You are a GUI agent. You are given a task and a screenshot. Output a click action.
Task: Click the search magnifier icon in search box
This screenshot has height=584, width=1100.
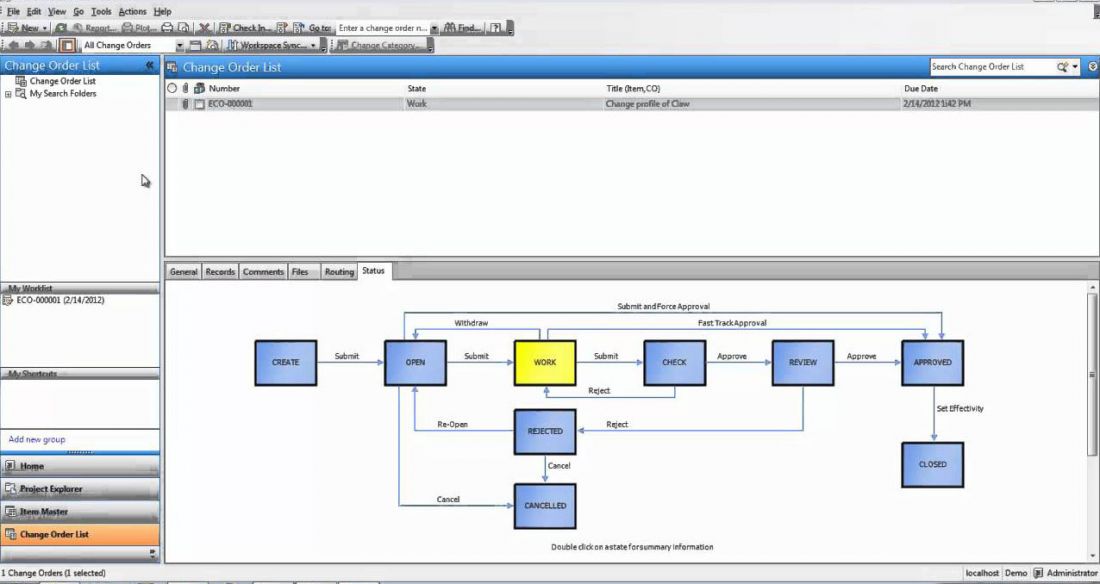[1063, 67]
